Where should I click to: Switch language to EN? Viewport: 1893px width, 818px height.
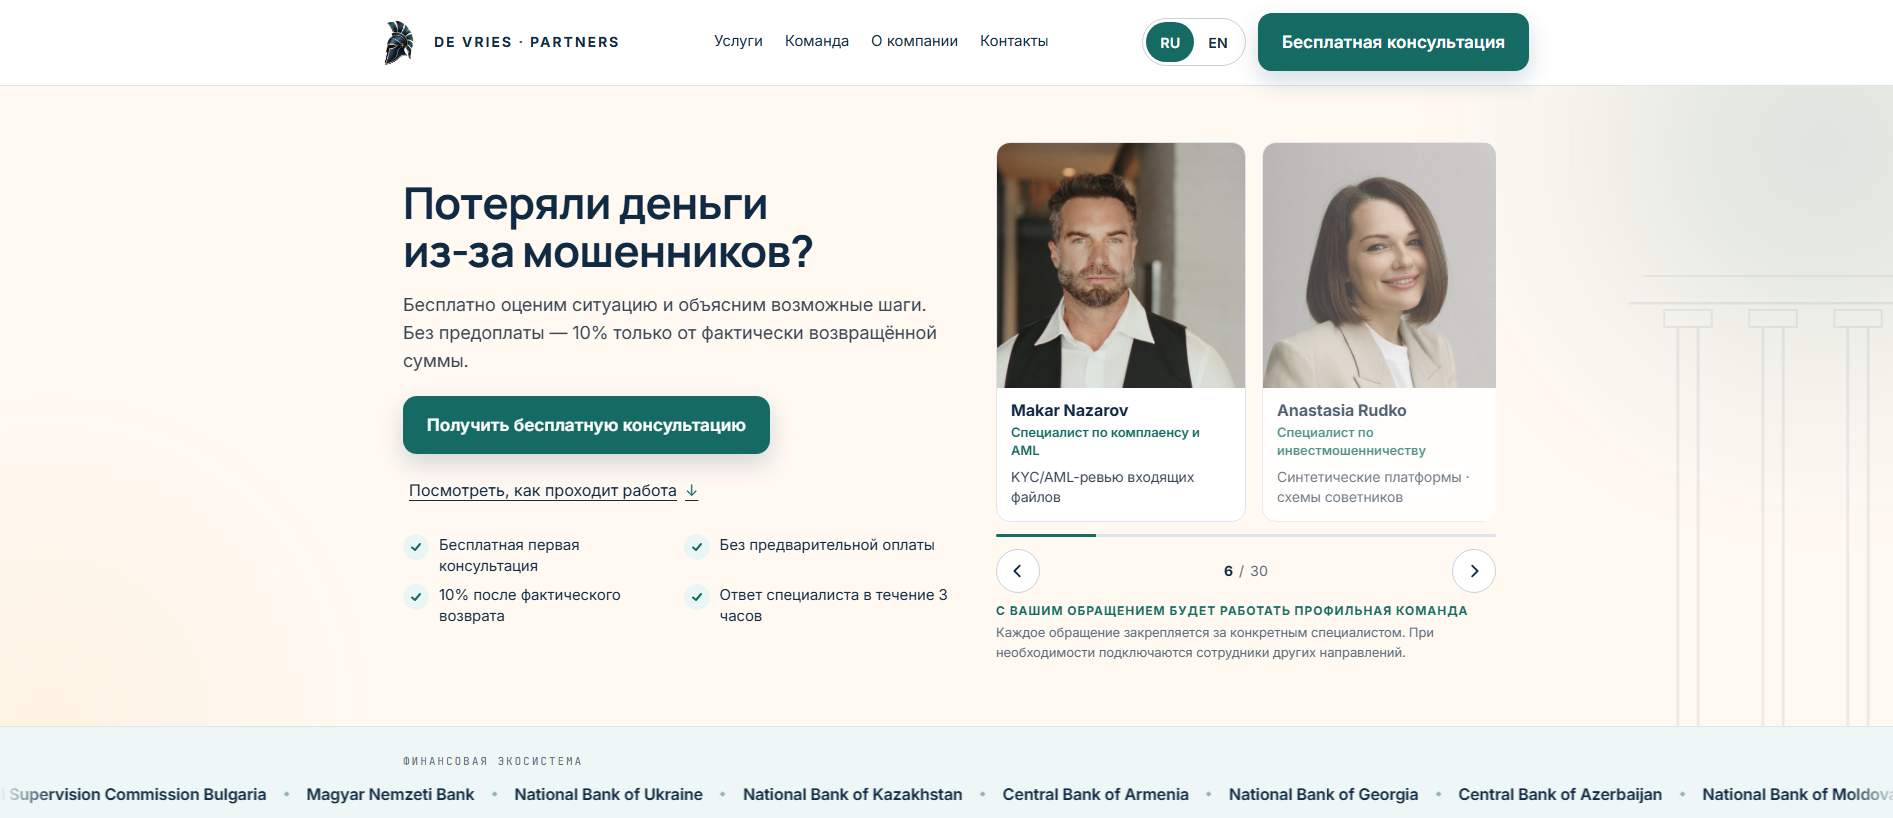point(1218,42)
